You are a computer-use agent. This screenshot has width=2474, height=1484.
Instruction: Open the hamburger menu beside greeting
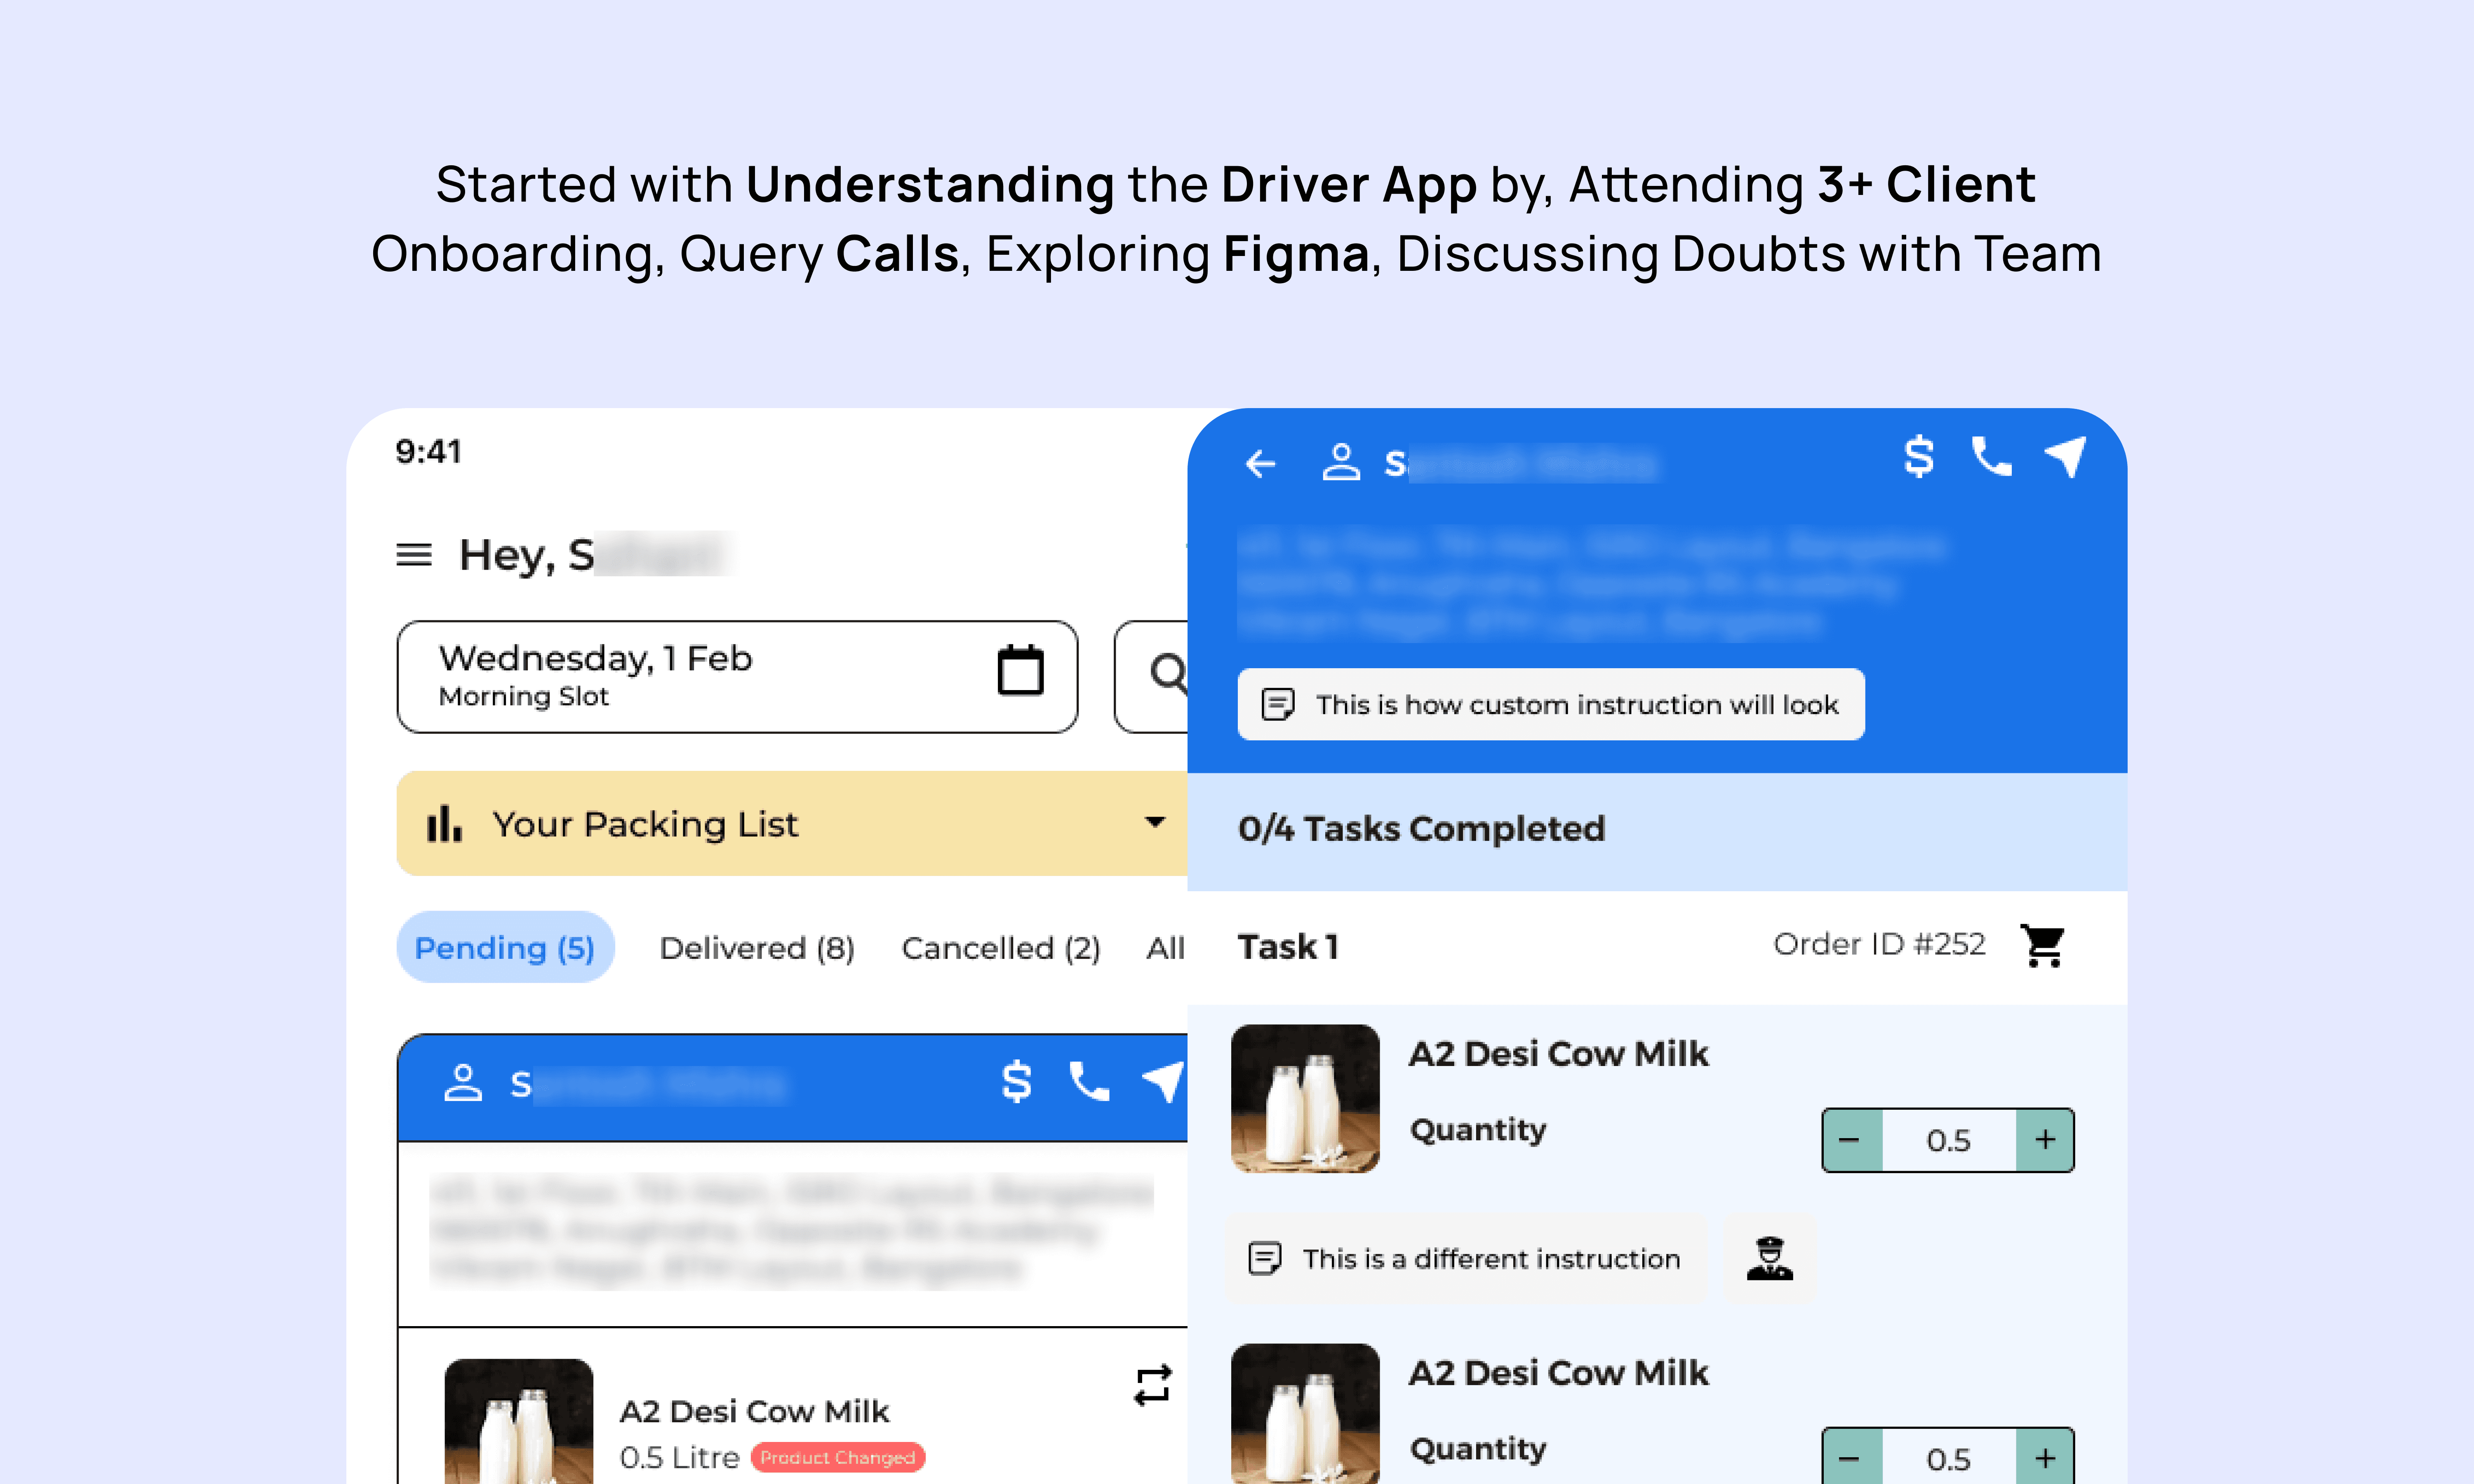tap(413, 554)
